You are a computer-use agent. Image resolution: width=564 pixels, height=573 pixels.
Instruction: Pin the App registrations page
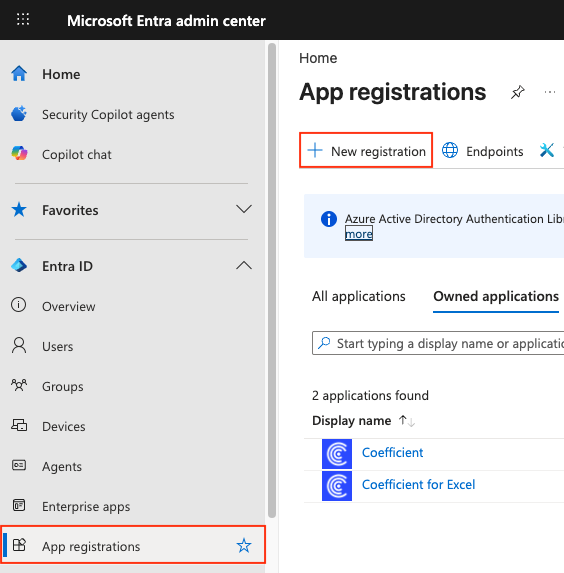point(518,92)
